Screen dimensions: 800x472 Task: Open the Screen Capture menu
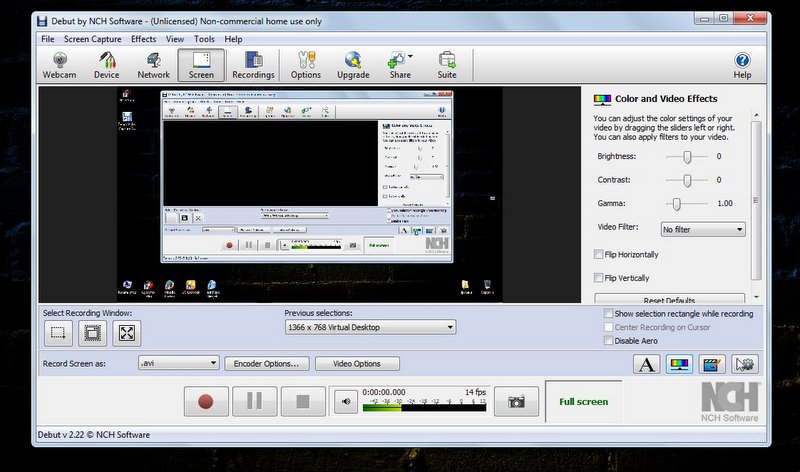pos(92,39)
